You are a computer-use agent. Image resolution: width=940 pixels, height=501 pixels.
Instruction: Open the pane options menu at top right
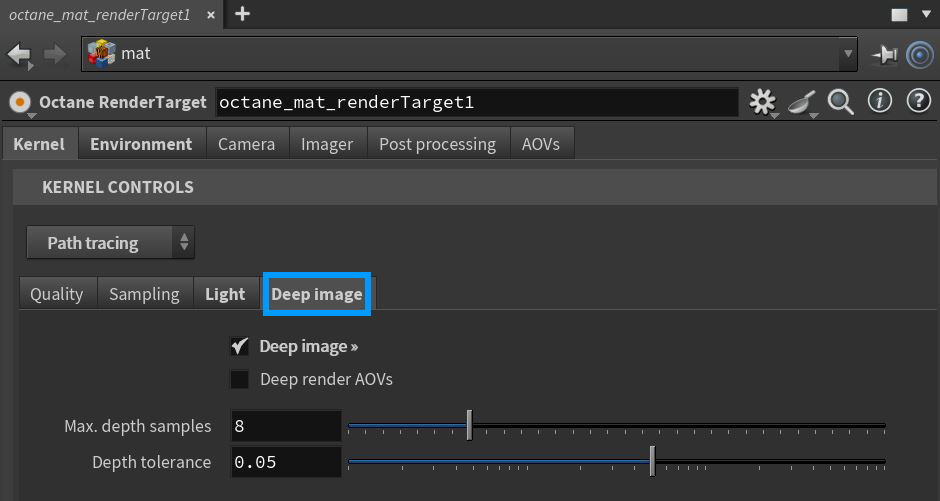tap(900, 15)
